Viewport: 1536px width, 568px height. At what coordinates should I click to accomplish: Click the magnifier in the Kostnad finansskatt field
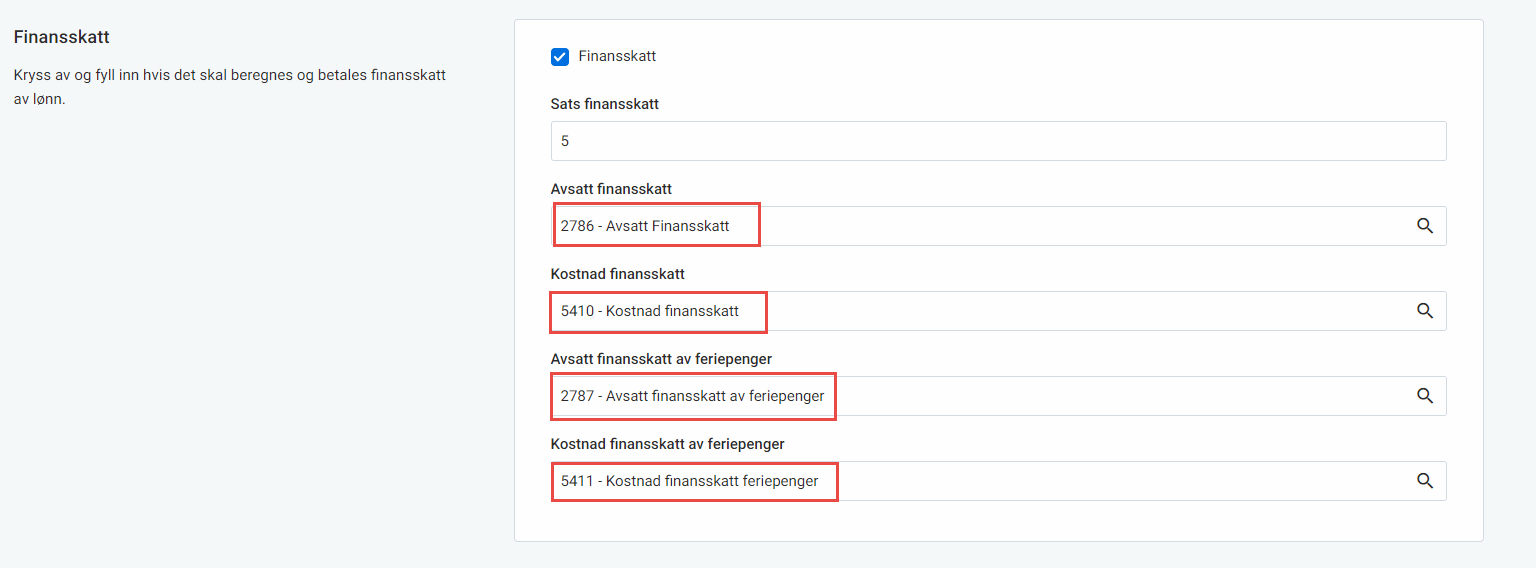tap(1425, 311)
